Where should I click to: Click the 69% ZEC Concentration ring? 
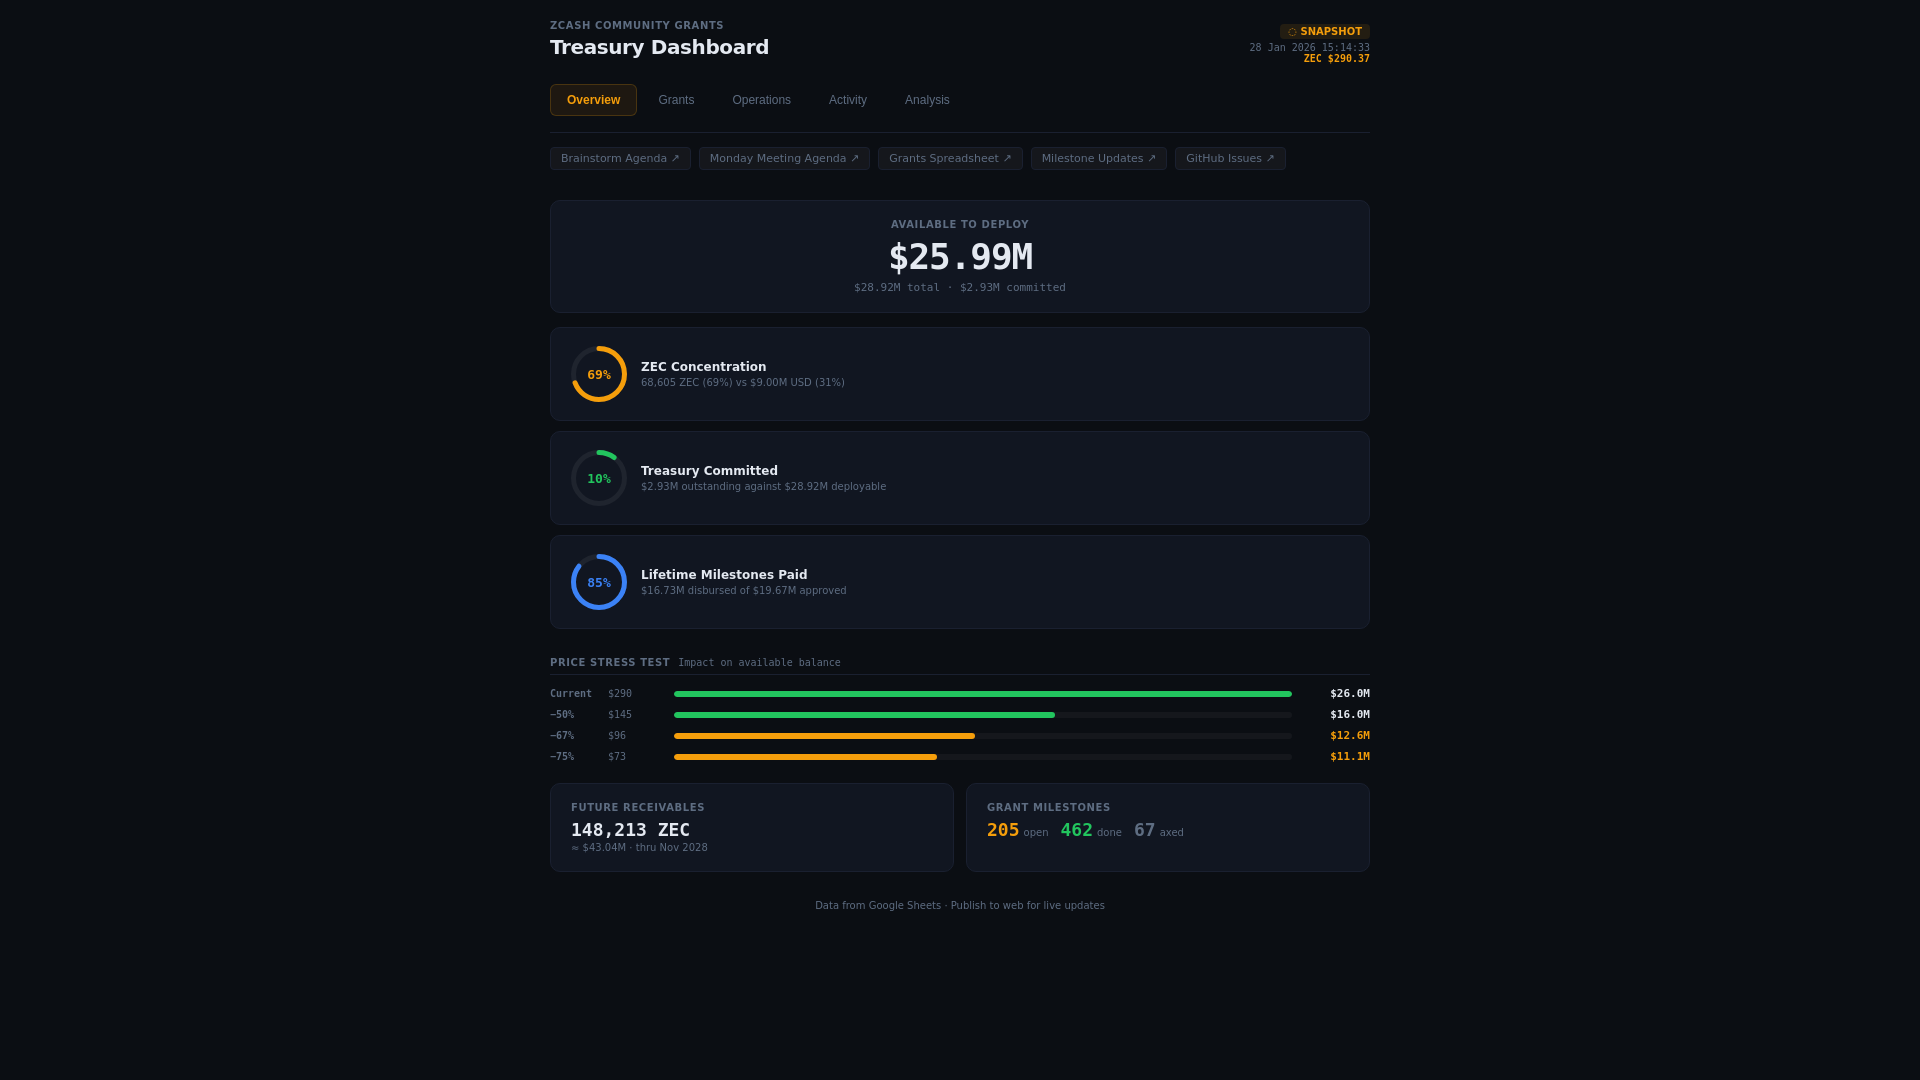599,374
